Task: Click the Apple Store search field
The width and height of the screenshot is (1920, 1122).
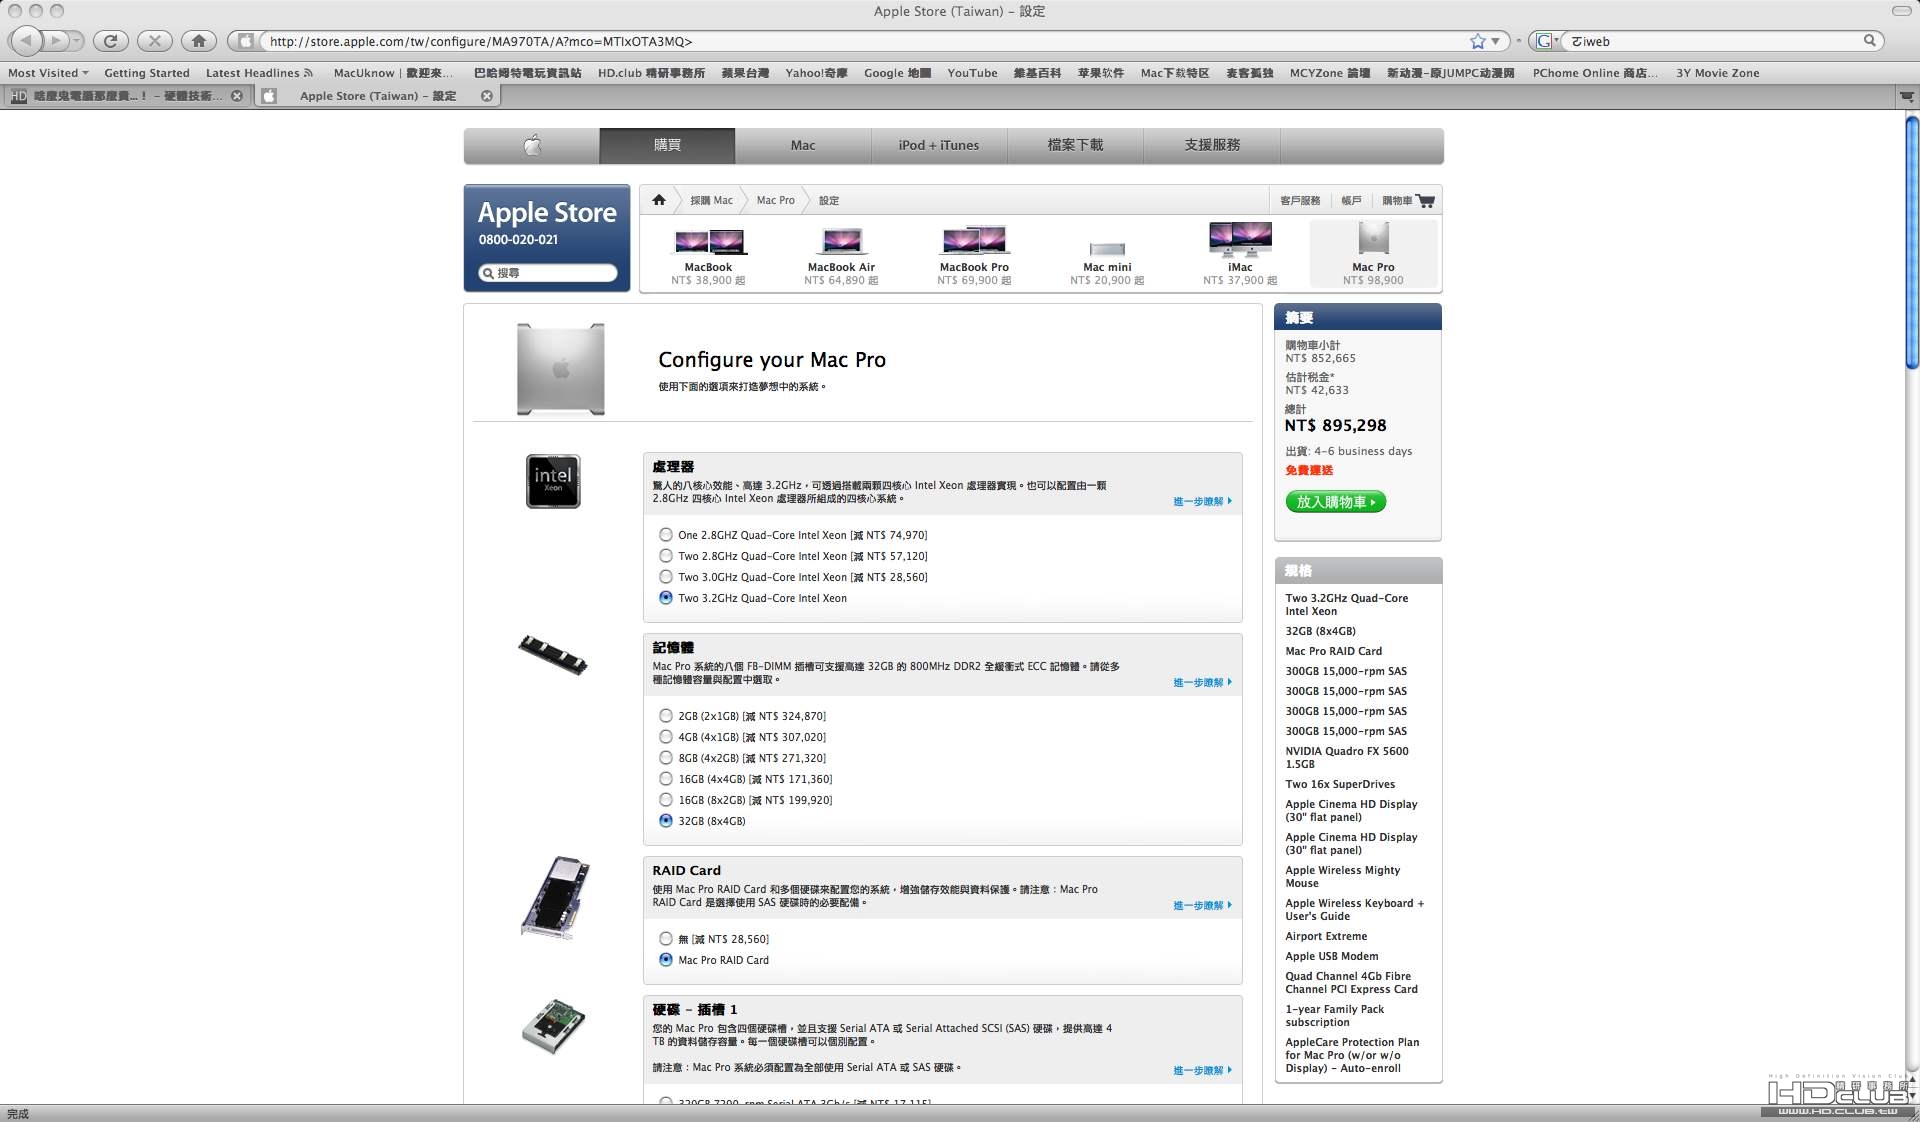Action: click(x=548, y=273)
